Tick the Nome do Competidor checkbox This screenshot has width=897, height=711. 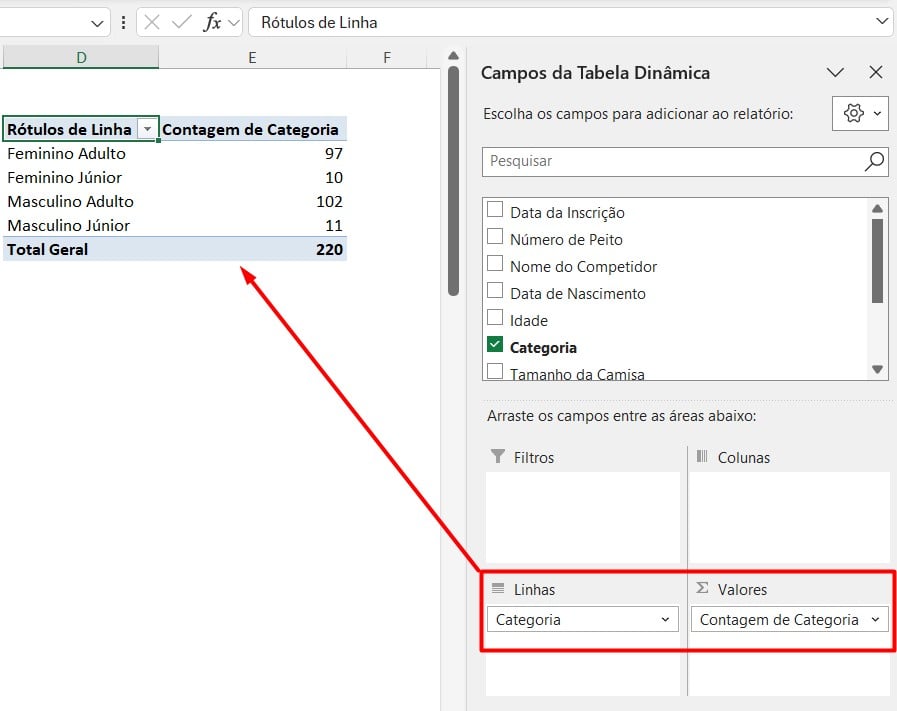click(x=495, y=265)
